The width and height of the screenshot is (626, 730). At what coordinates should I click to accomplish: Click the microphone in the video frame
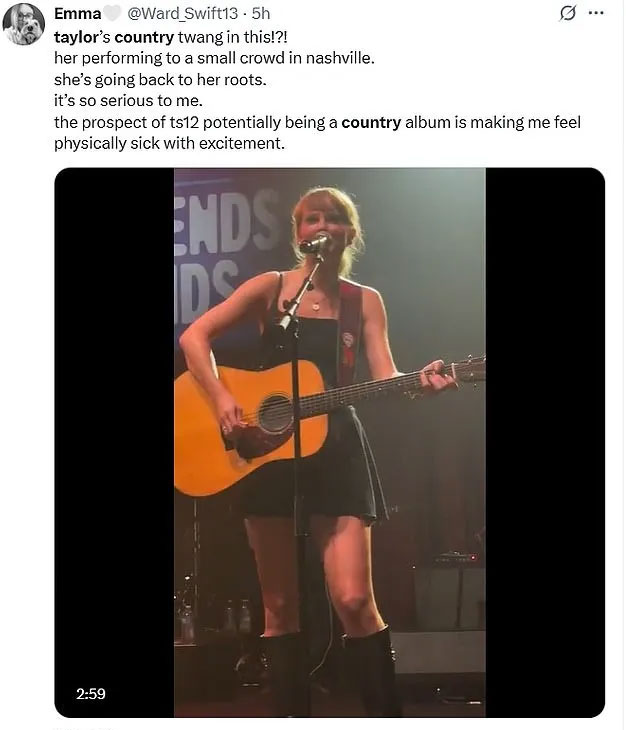click(x=314, y=243)
